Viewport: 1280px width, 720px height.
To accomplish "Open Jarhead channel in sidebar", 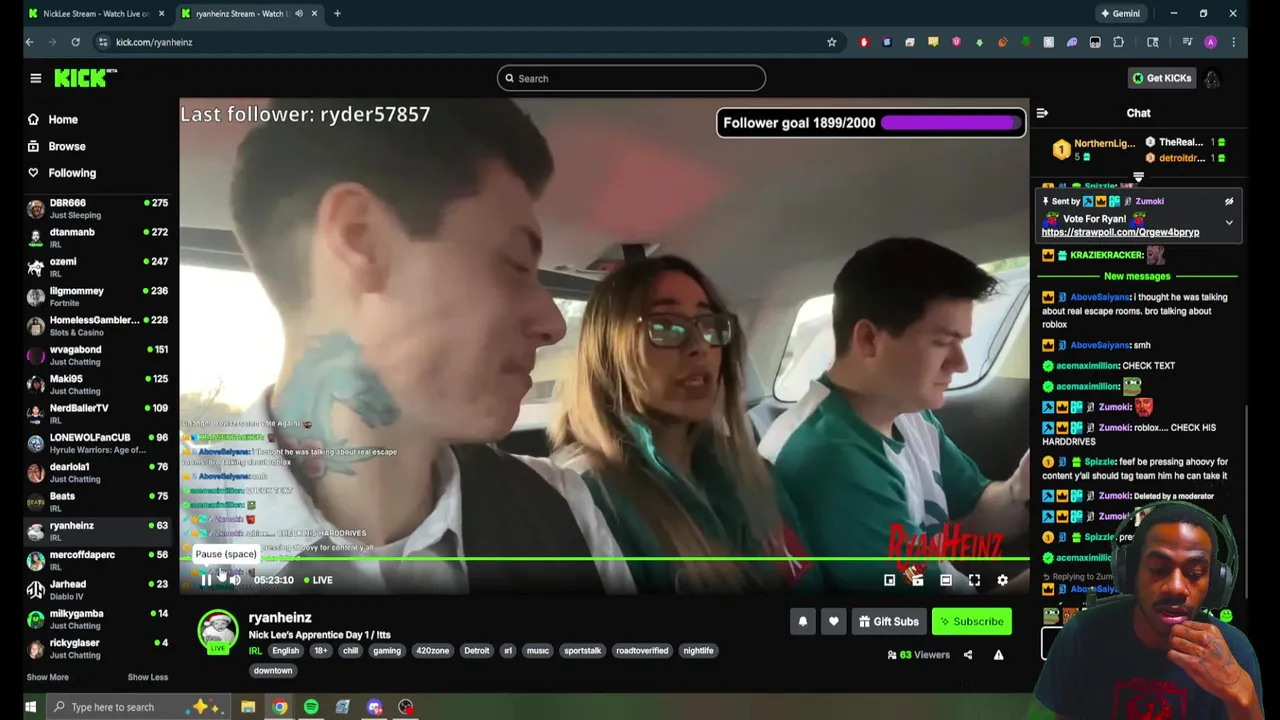I will 98,590.
